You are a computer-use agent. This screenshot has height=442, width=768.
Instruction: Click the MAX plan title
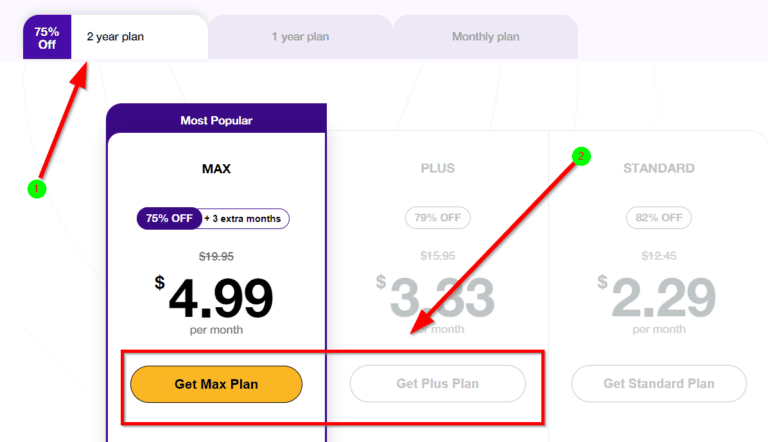[216, 168]
